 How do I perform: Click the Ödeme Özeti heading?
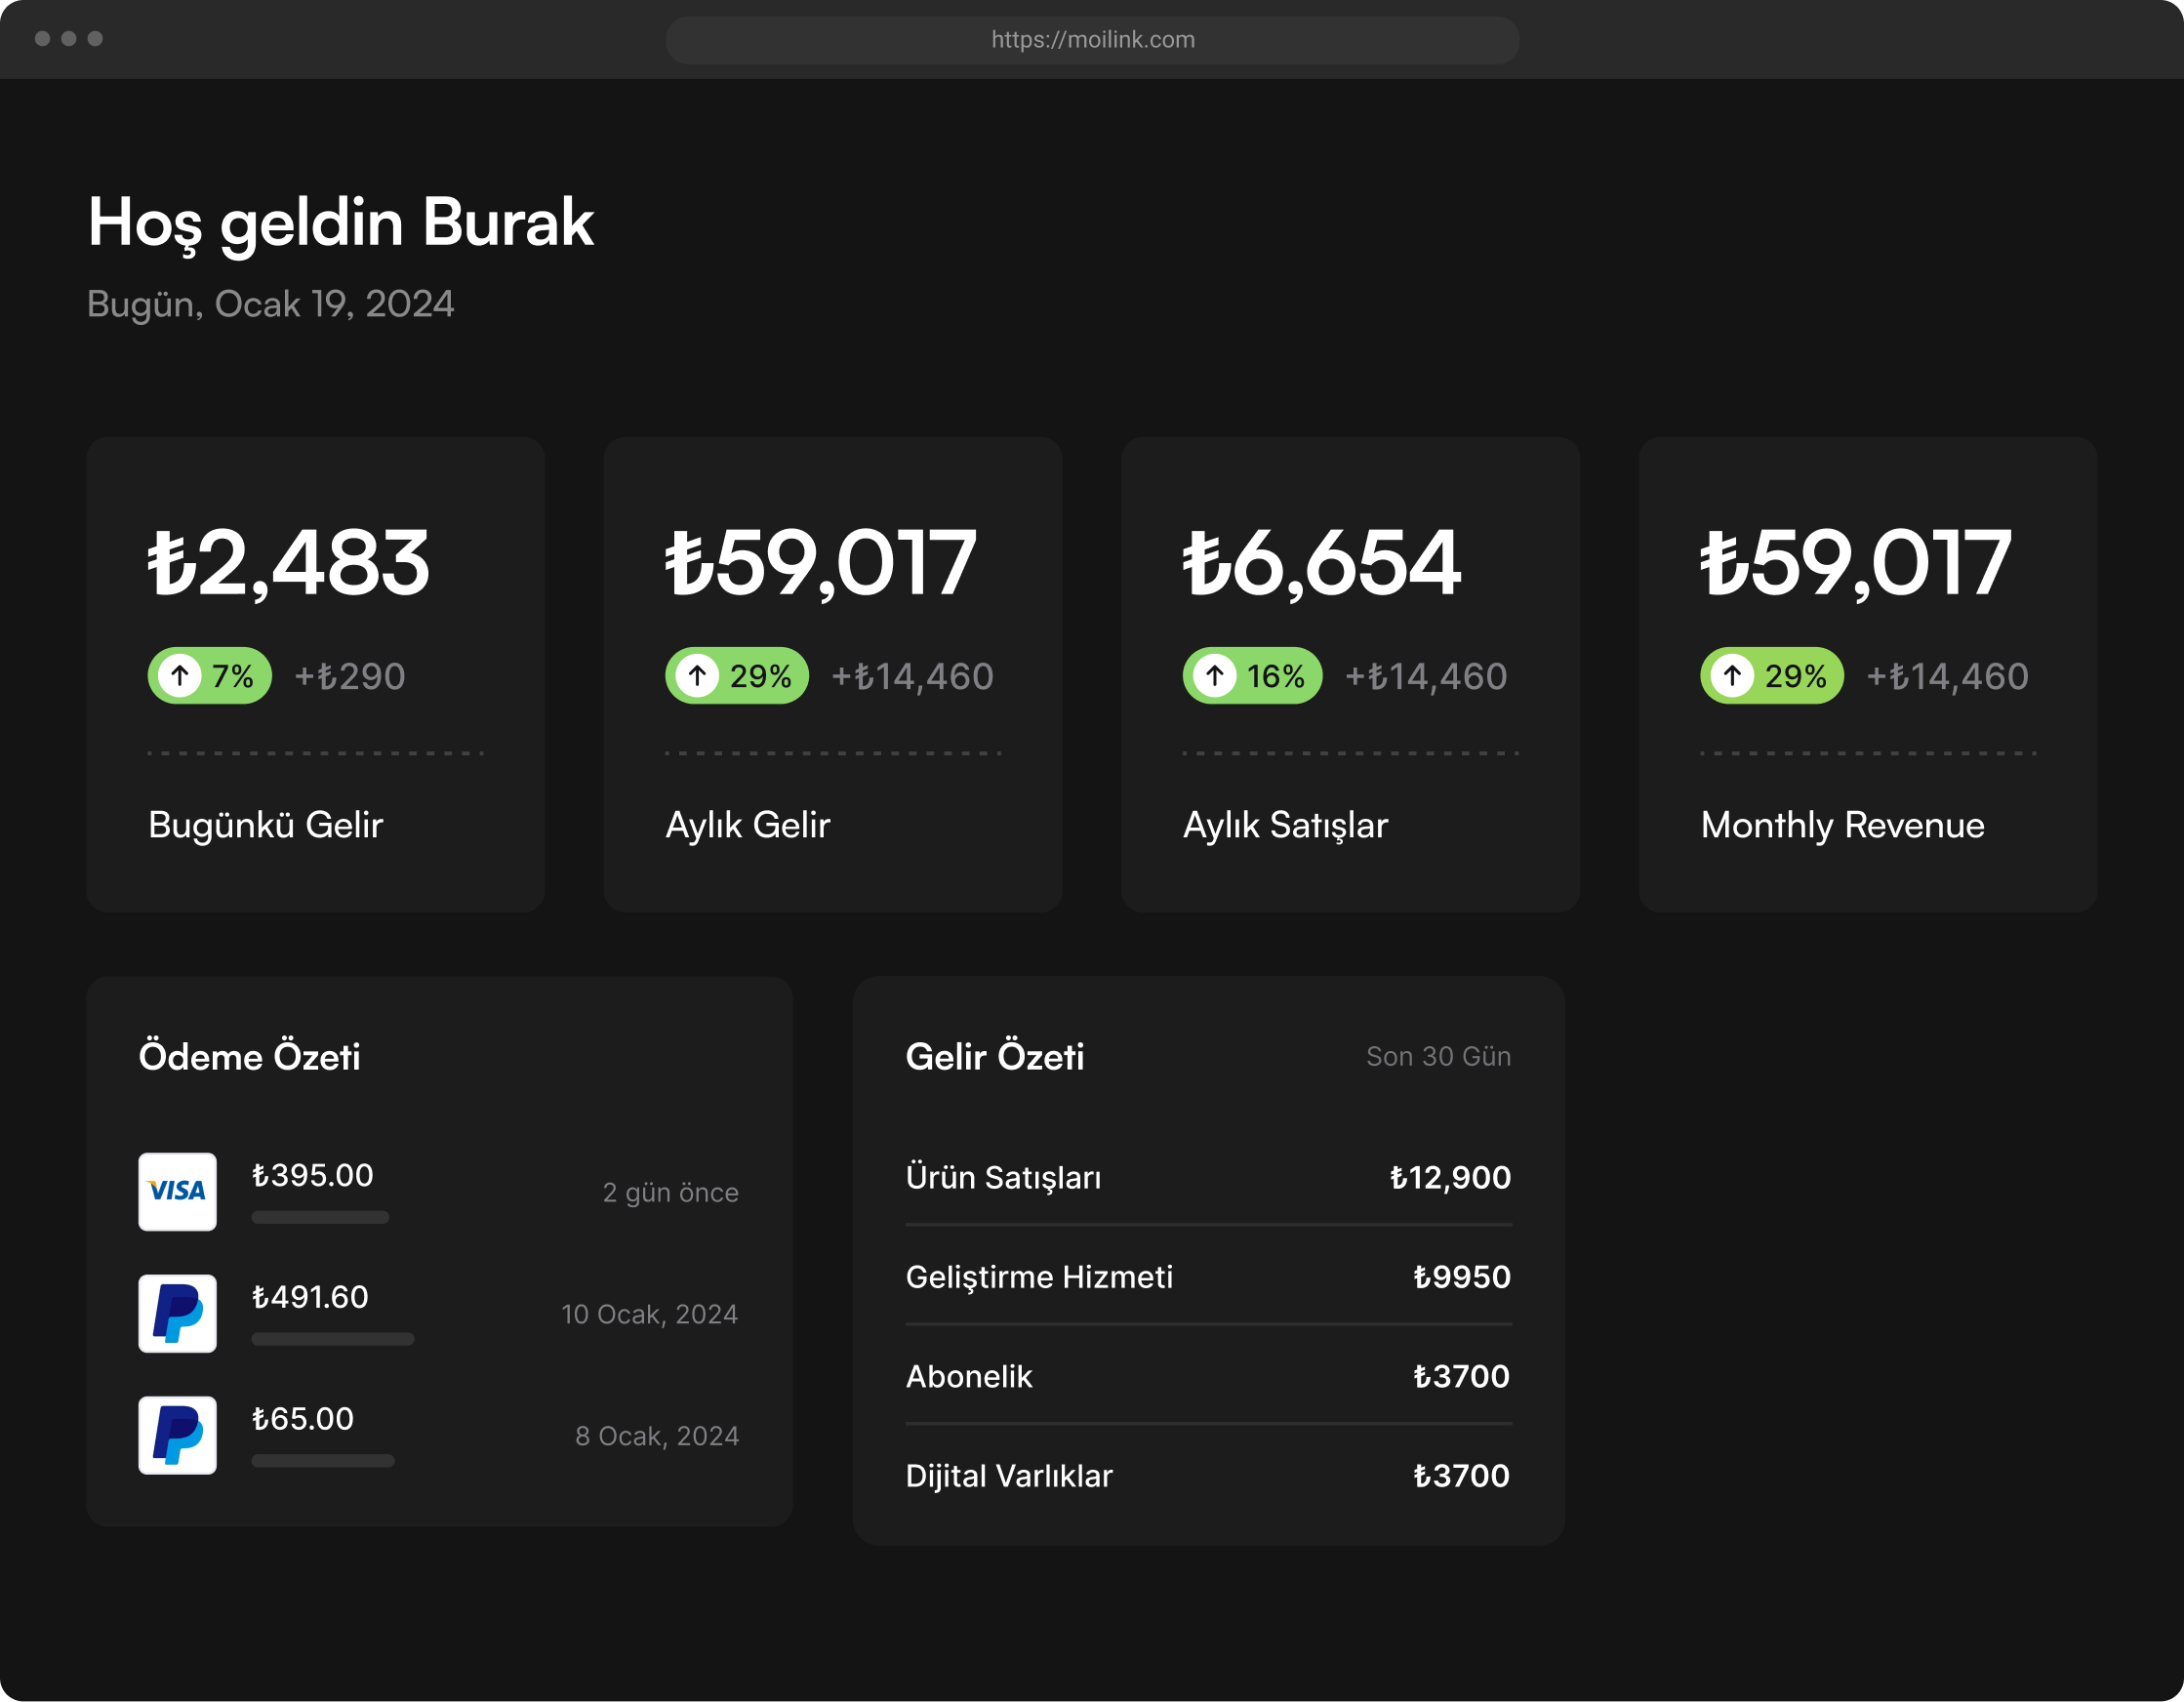click(x=250, y=1056)
